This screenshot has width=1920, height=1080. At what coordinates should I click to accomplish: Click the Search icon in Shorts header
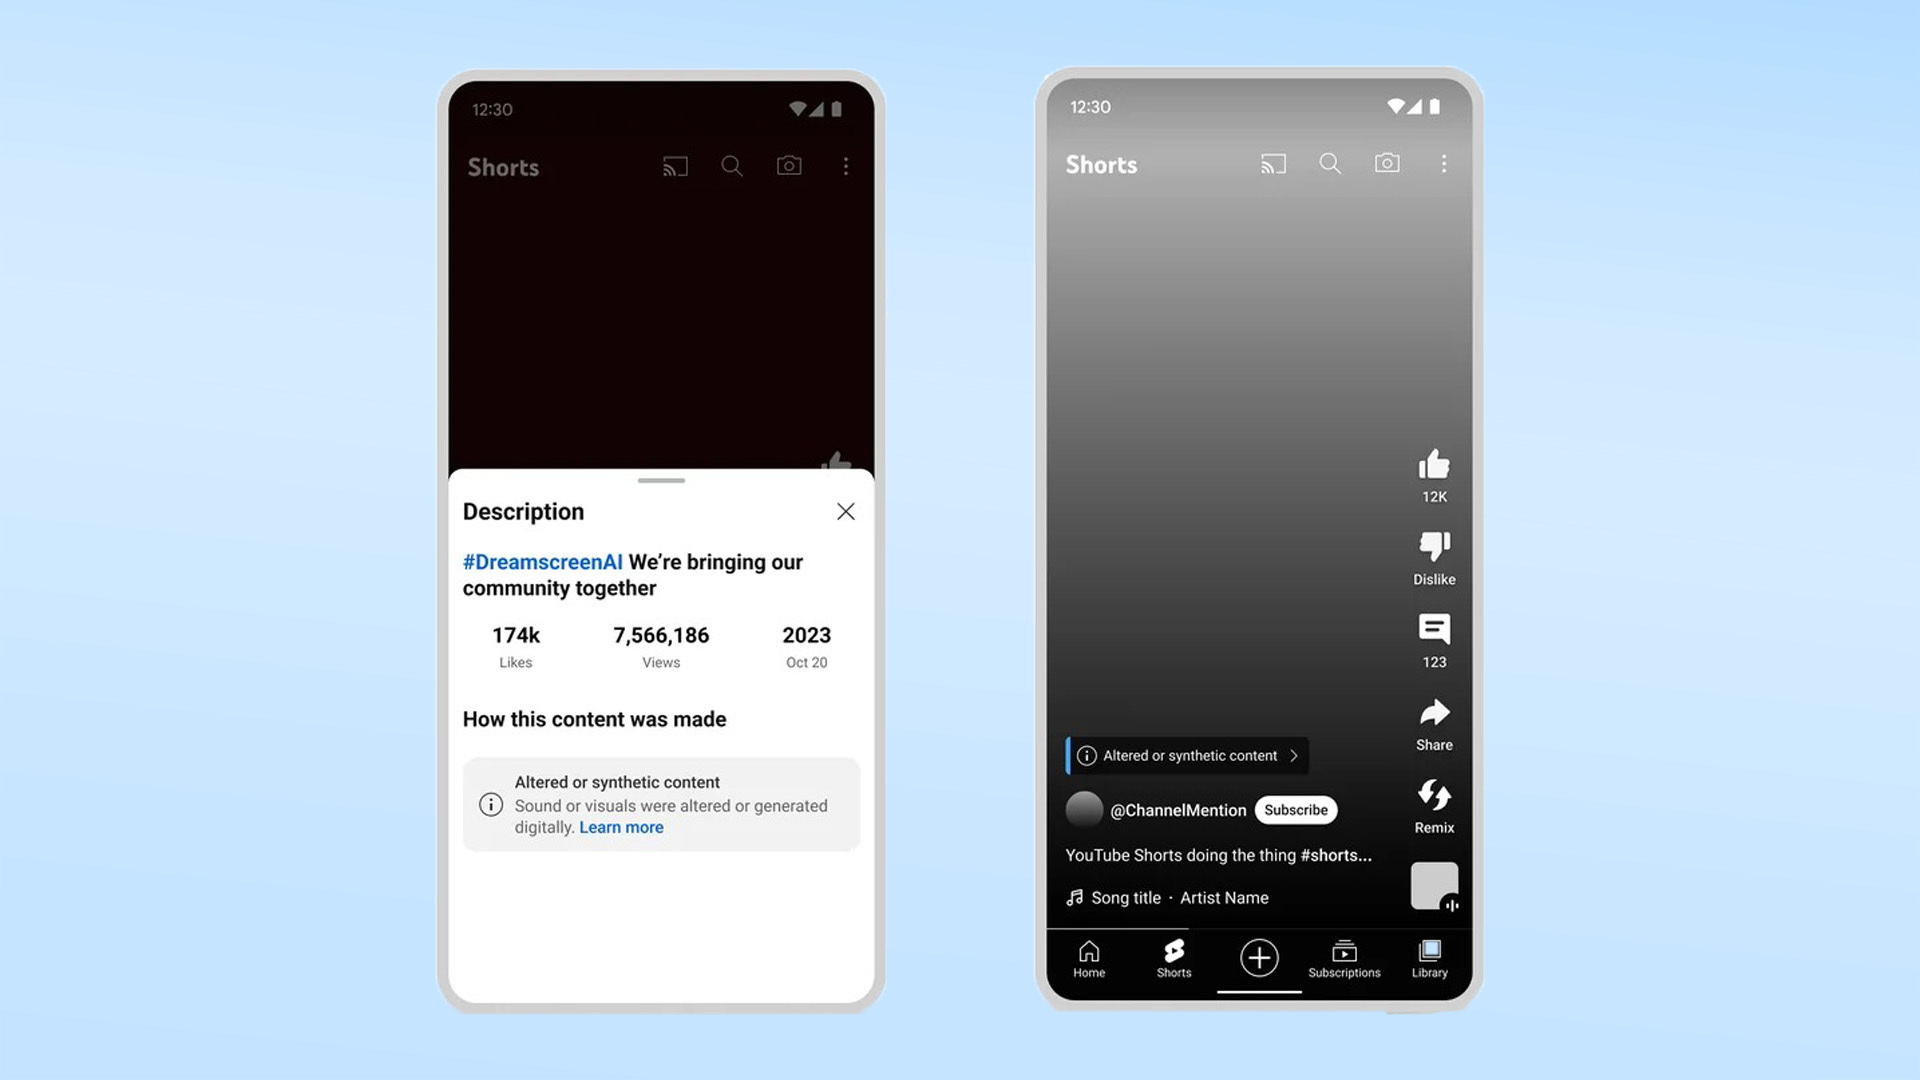(733, 165)
